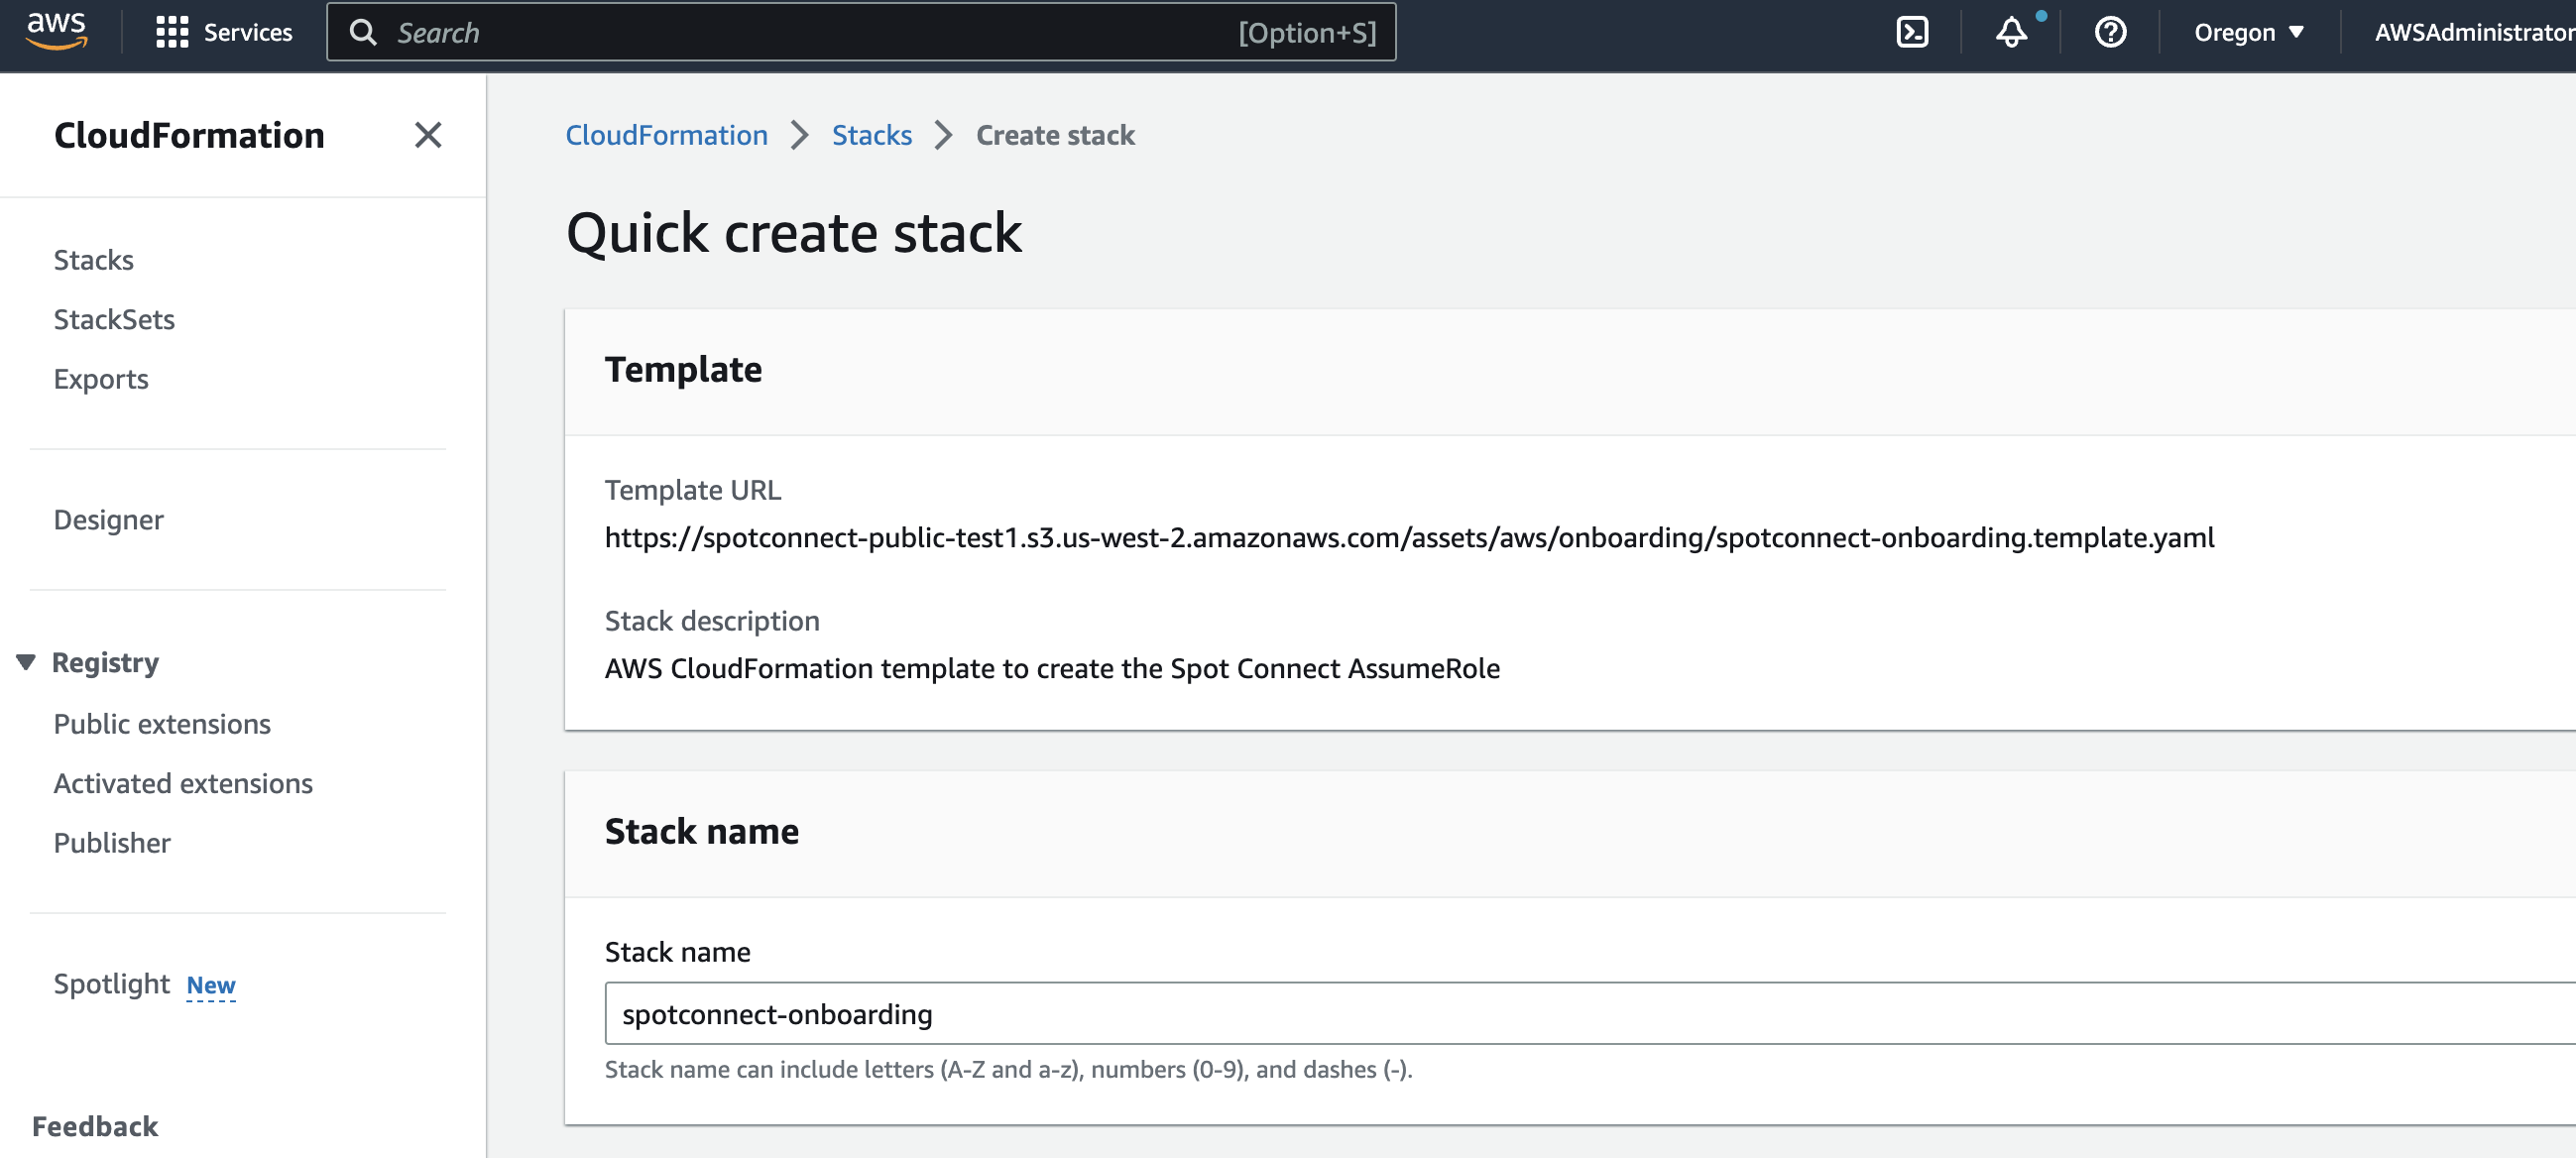Click the Stacks breadcrumb link
Viewport: 2576px width, 1158px height.
[871, 135]
